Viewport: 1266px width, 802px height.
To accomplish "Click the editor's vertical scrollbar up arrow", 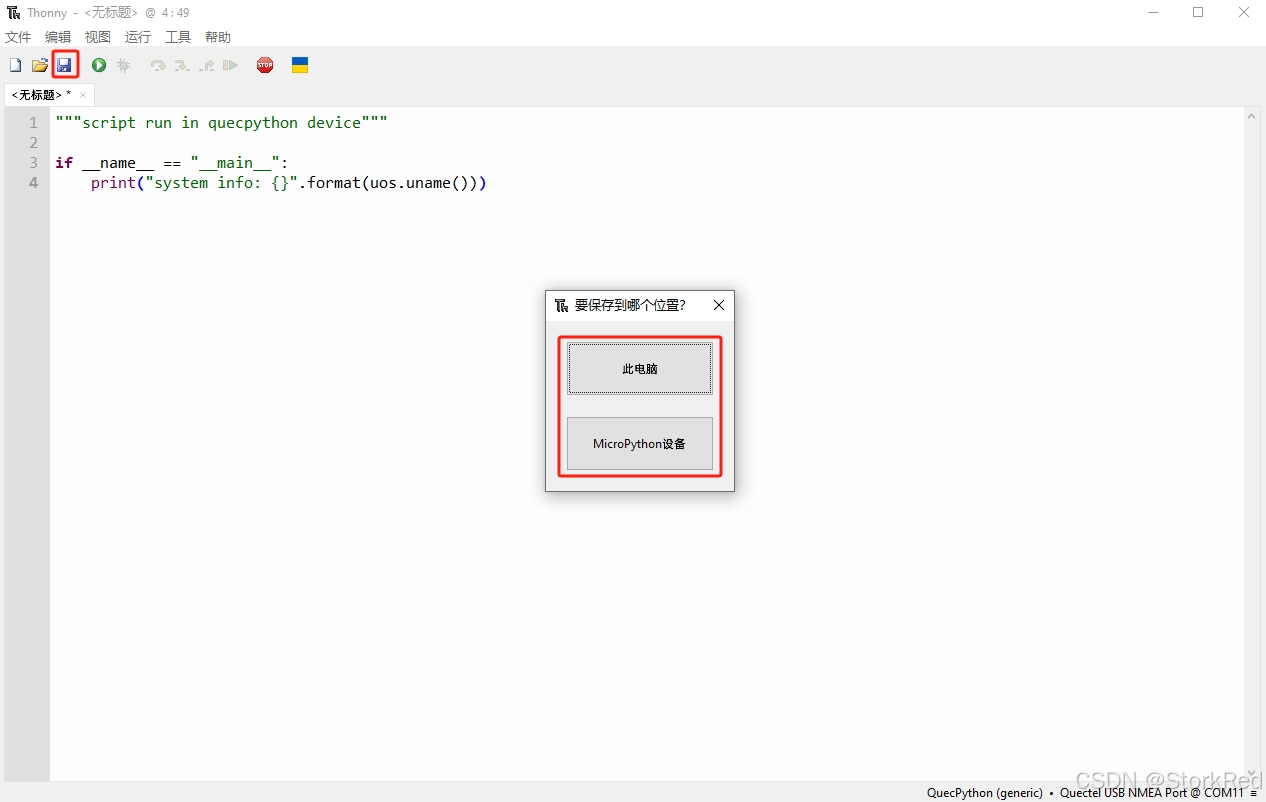I will (1252, 116).
